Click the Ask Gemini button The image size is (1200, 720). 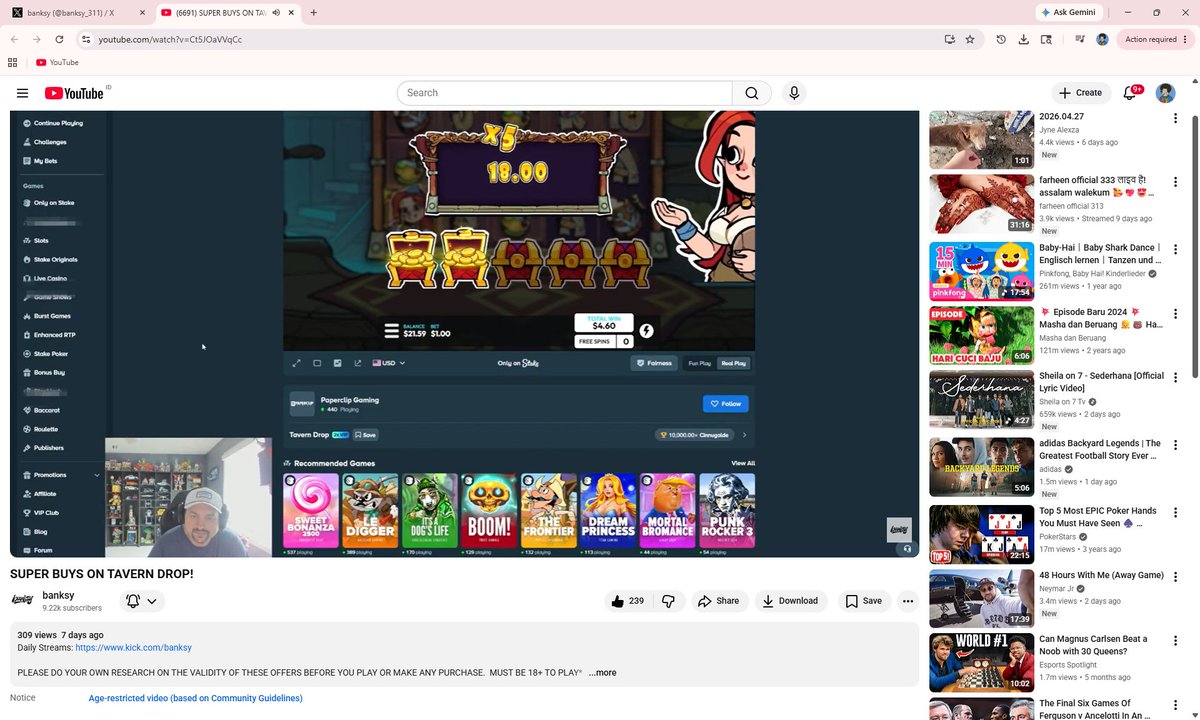click(x=1069, y=13)
